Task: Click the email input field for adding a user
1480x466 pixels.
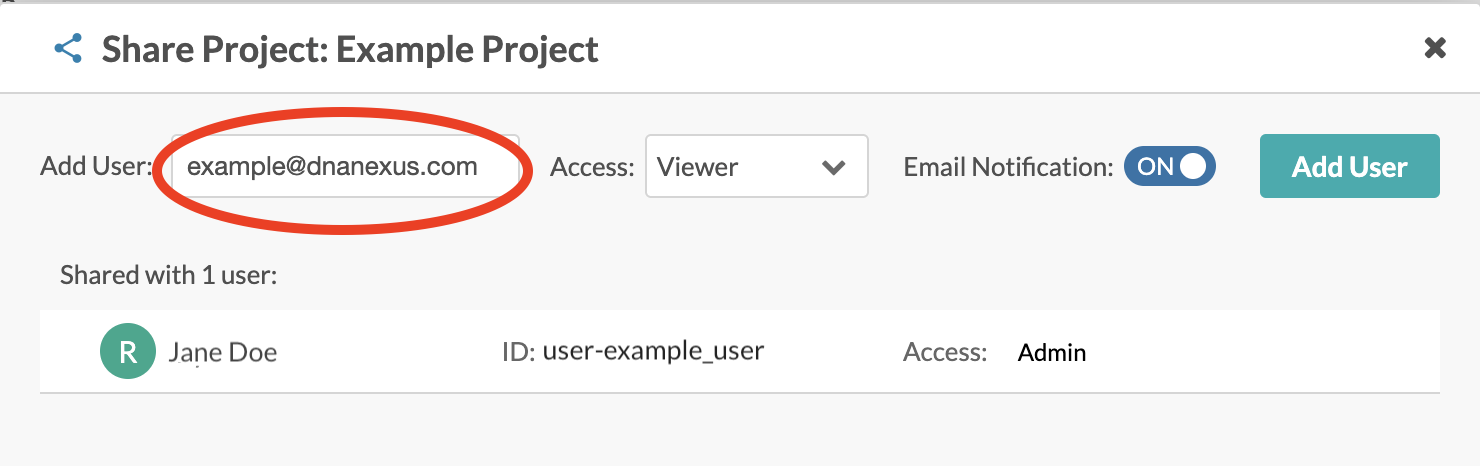Action: (345, 167)
